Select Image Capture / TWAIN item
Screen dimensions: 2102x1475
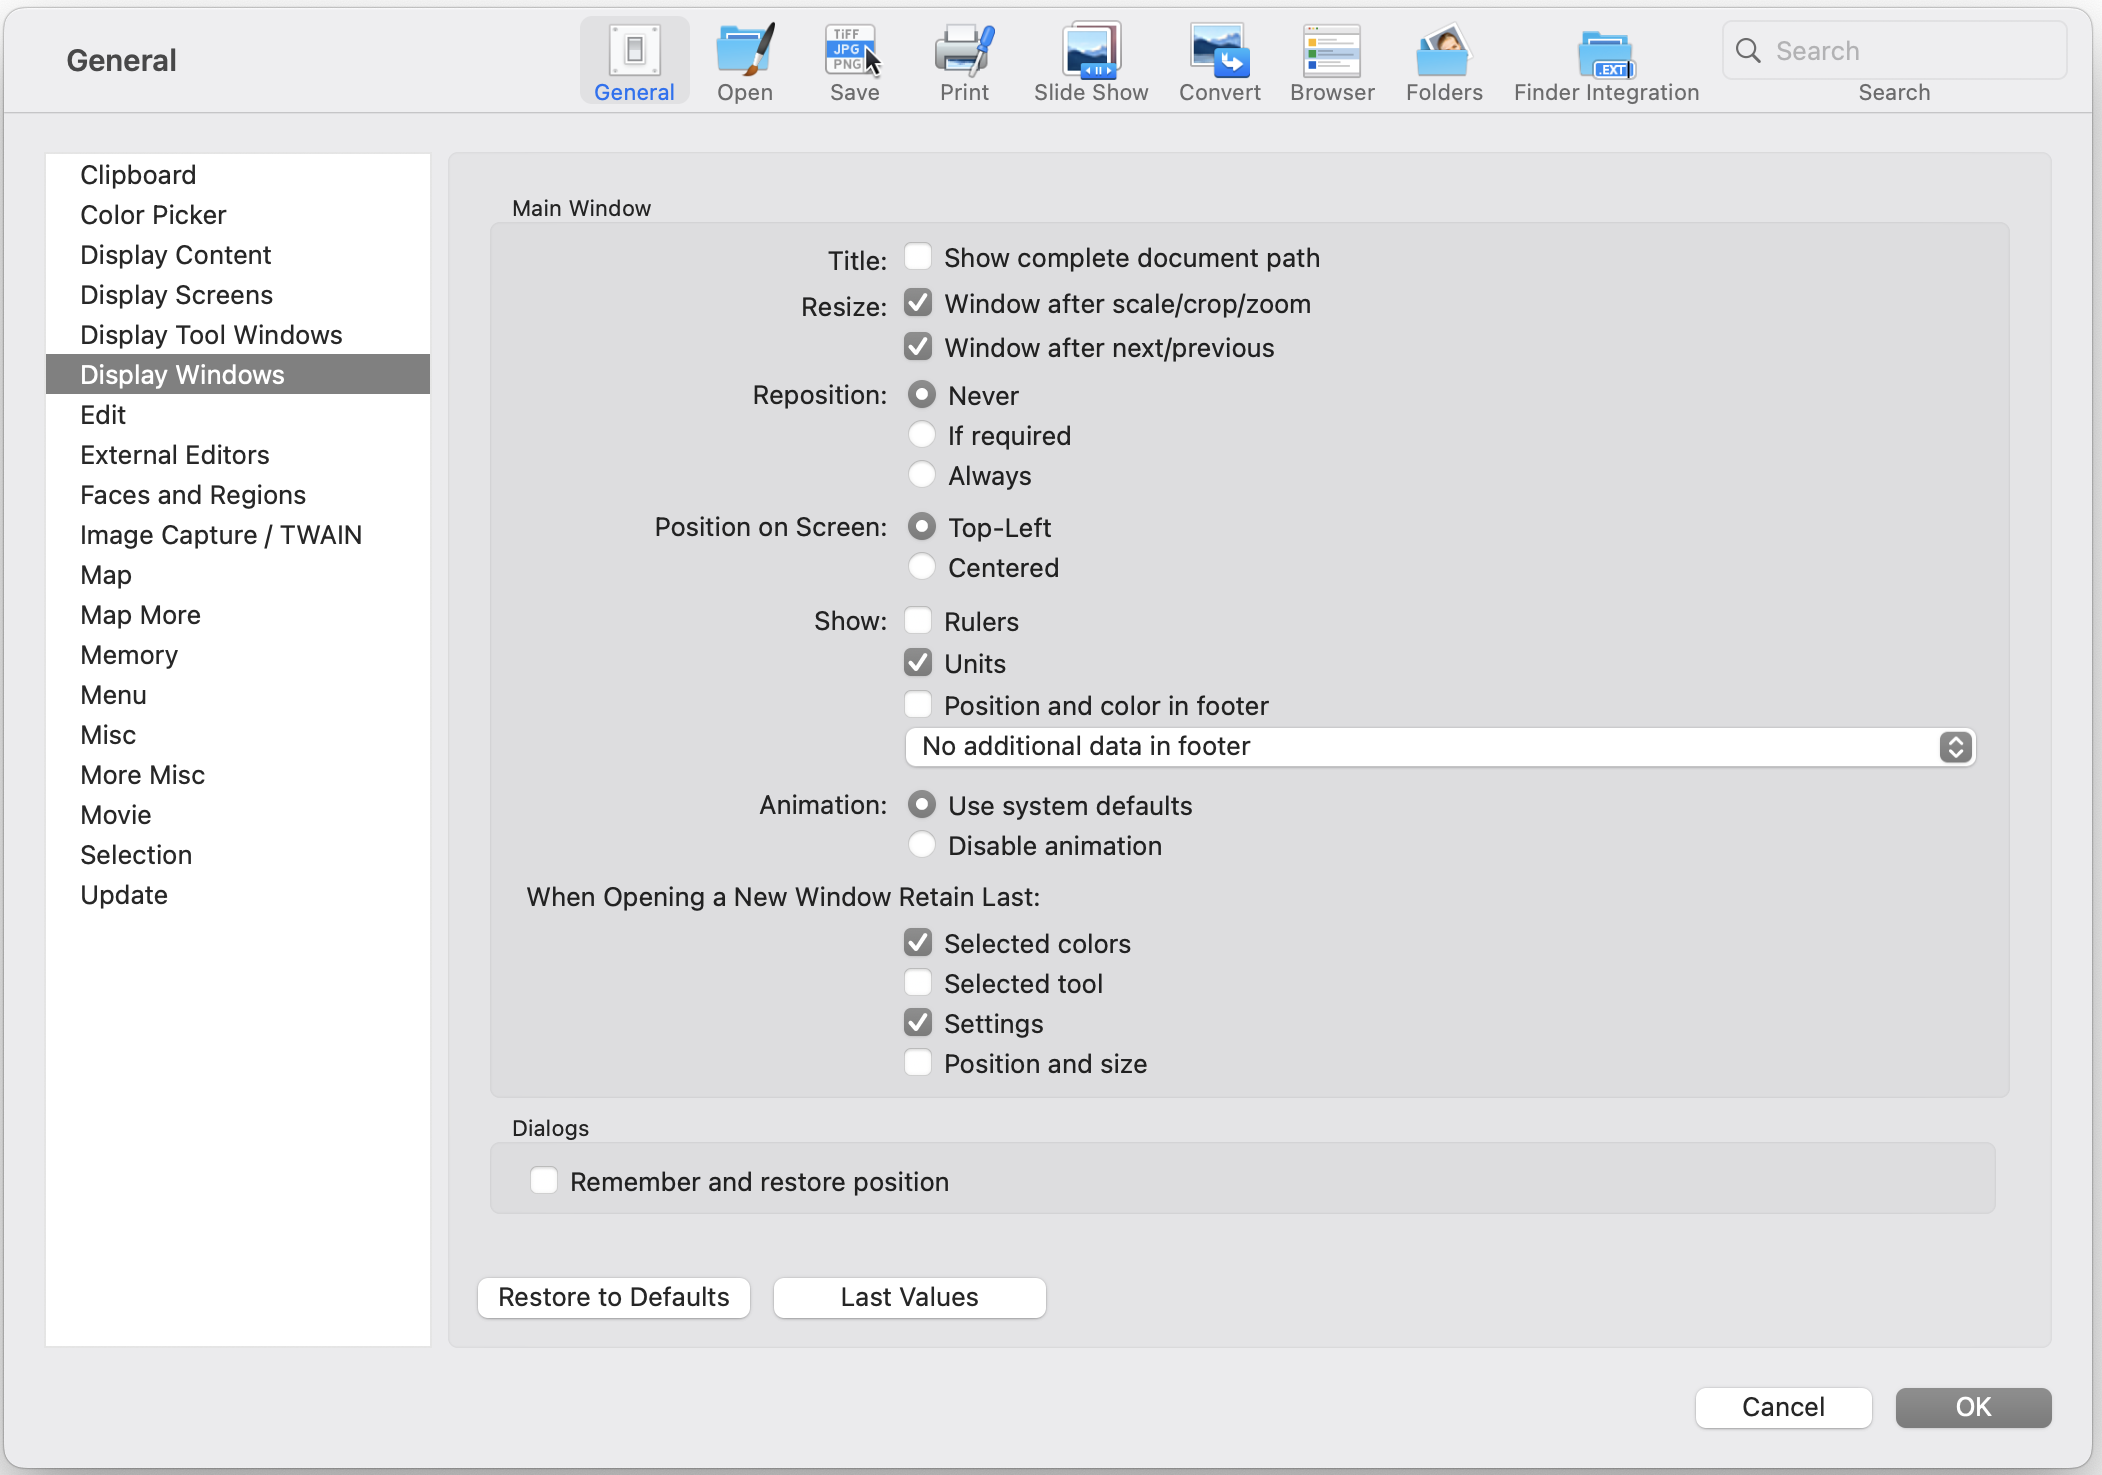238,535
